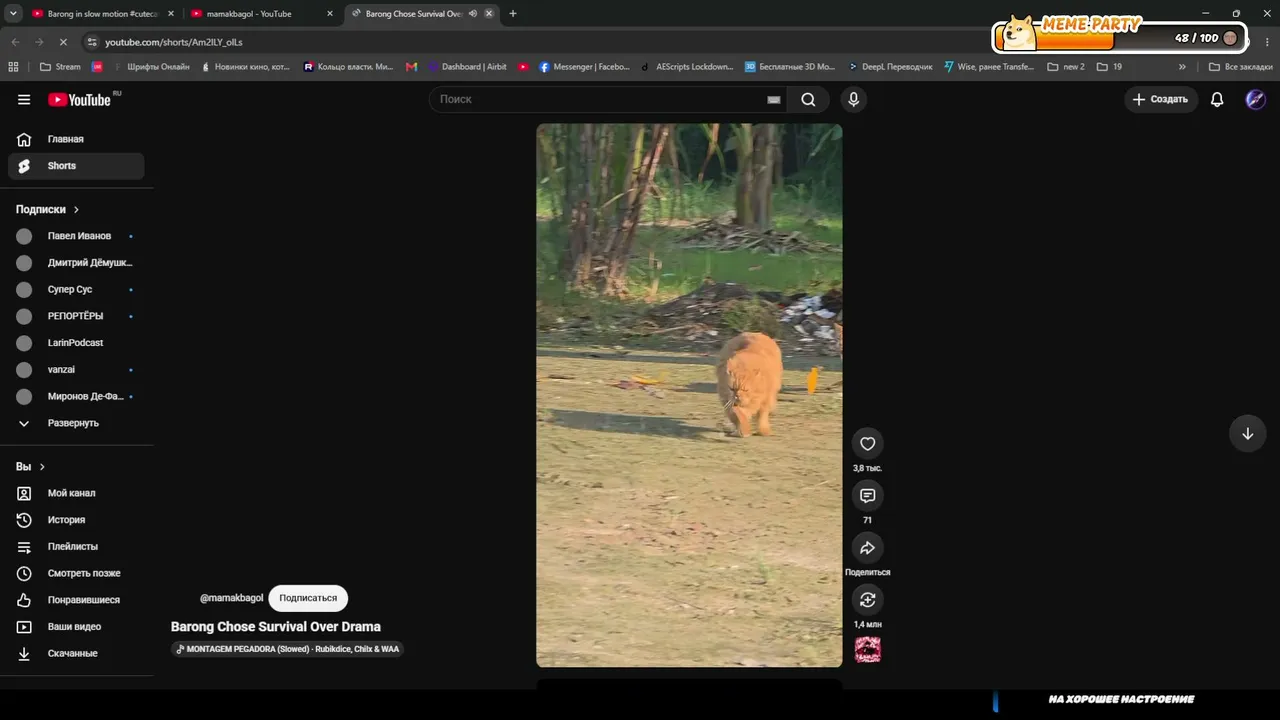Click the remix icon above 1,4 млн
The image size is (1280, 720).
tap(867, 600)
